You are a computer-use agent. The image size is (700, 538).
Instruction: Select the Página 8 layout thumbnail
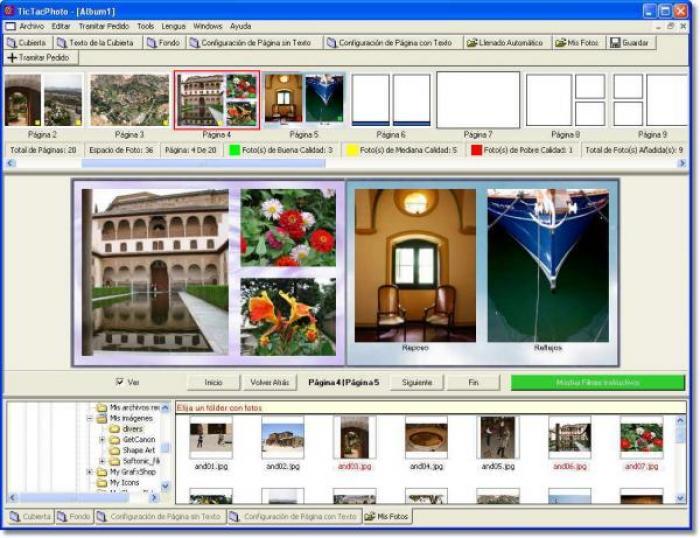tap(566, 100)
